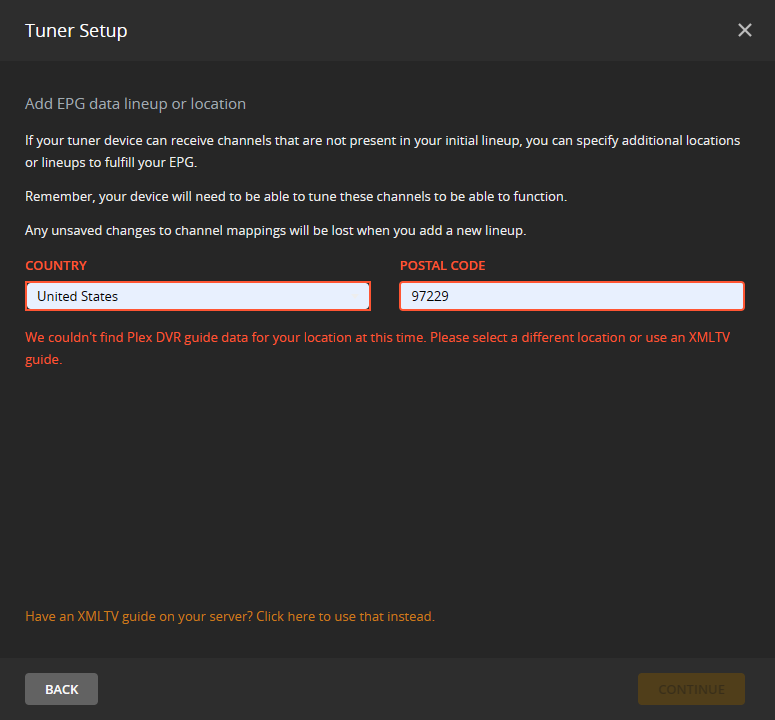Click the 'United States' text in Country
This screenshot has width=775, height=720.
click(77, 296)
